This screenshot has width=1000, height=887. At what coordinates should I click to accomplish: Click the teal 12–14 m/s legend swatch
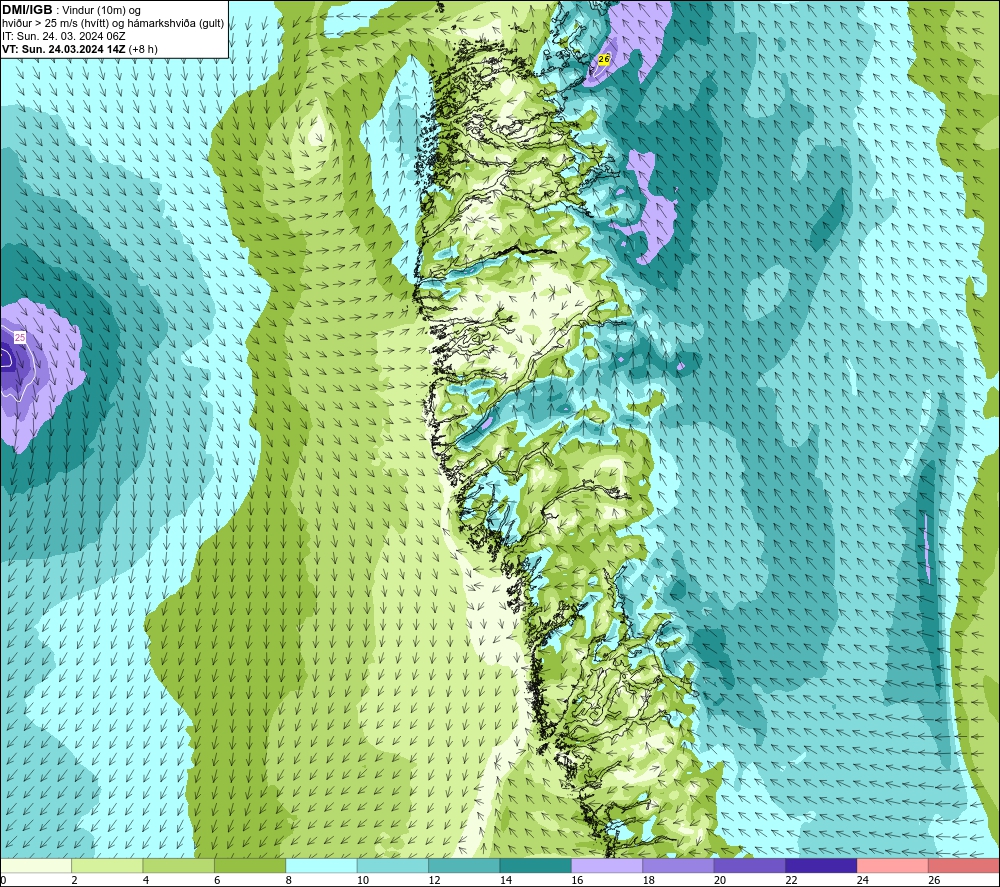[x=464, y=865]
